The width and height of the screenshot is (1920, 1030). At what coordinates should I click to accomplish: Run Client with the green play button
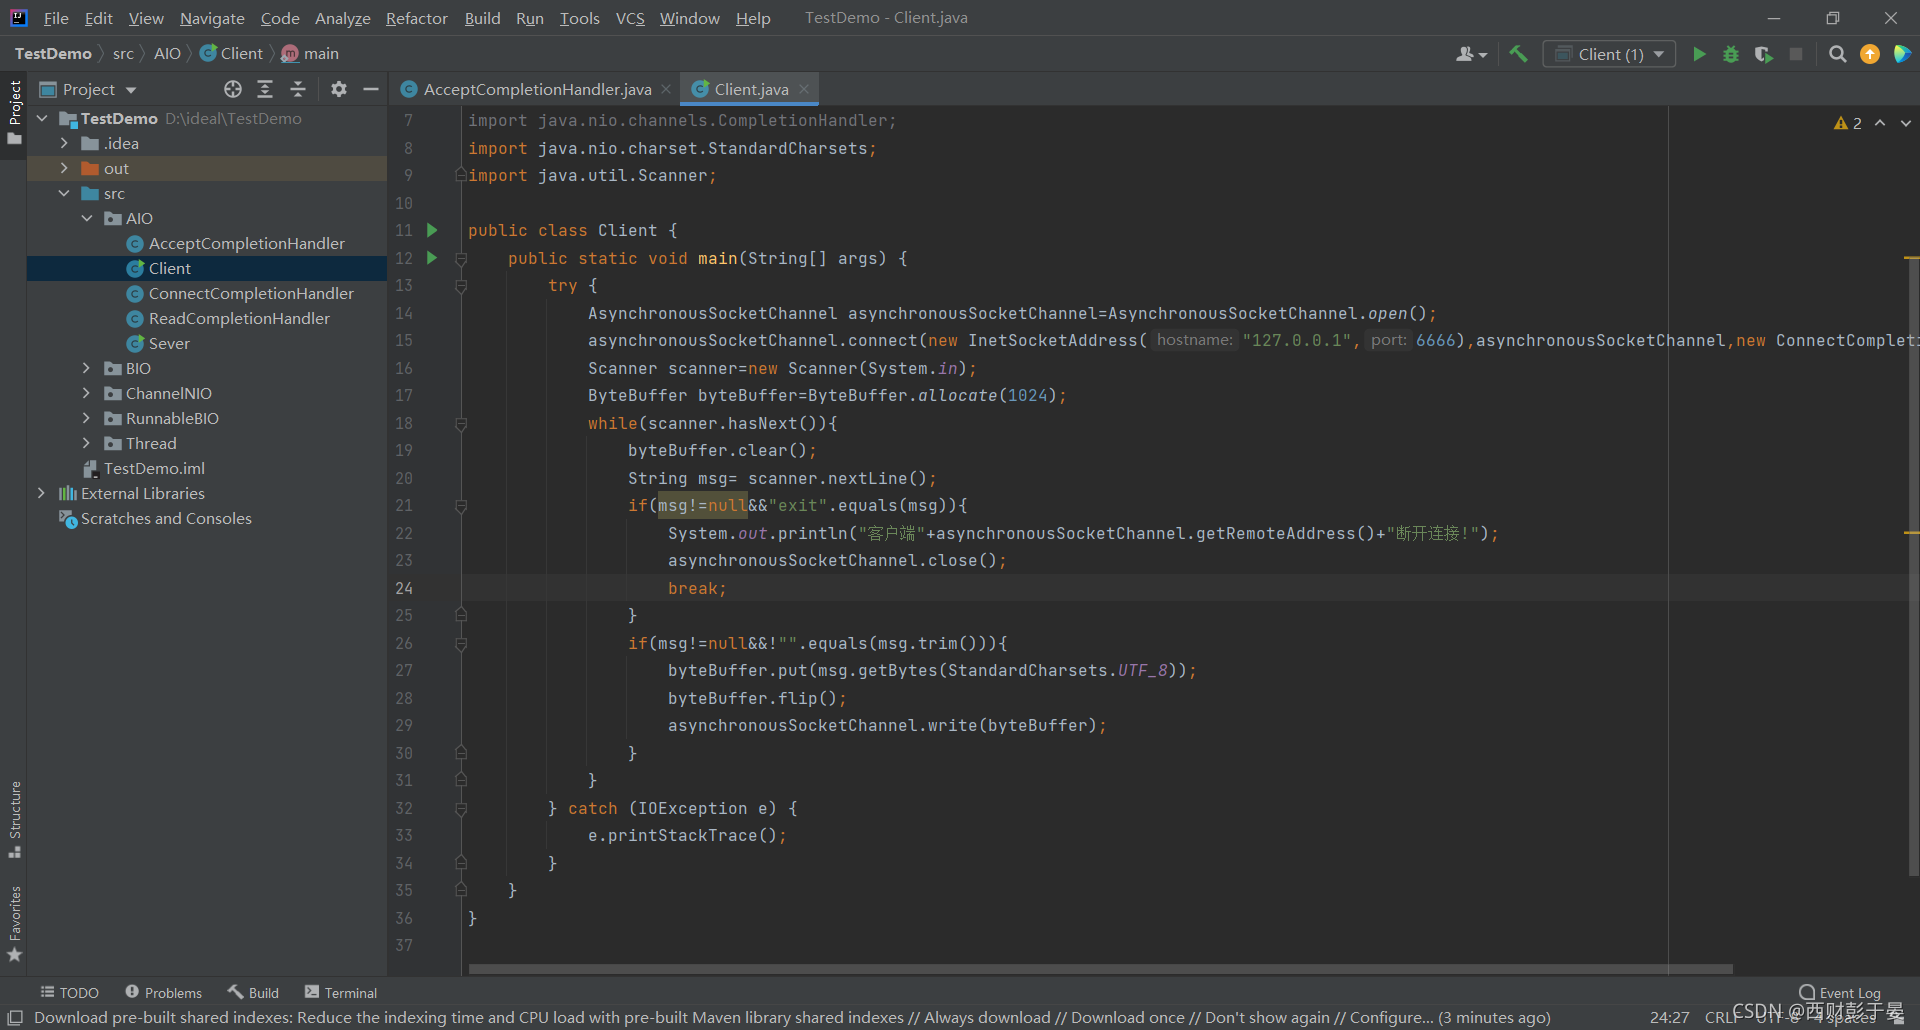click(x=1699, y=54)
